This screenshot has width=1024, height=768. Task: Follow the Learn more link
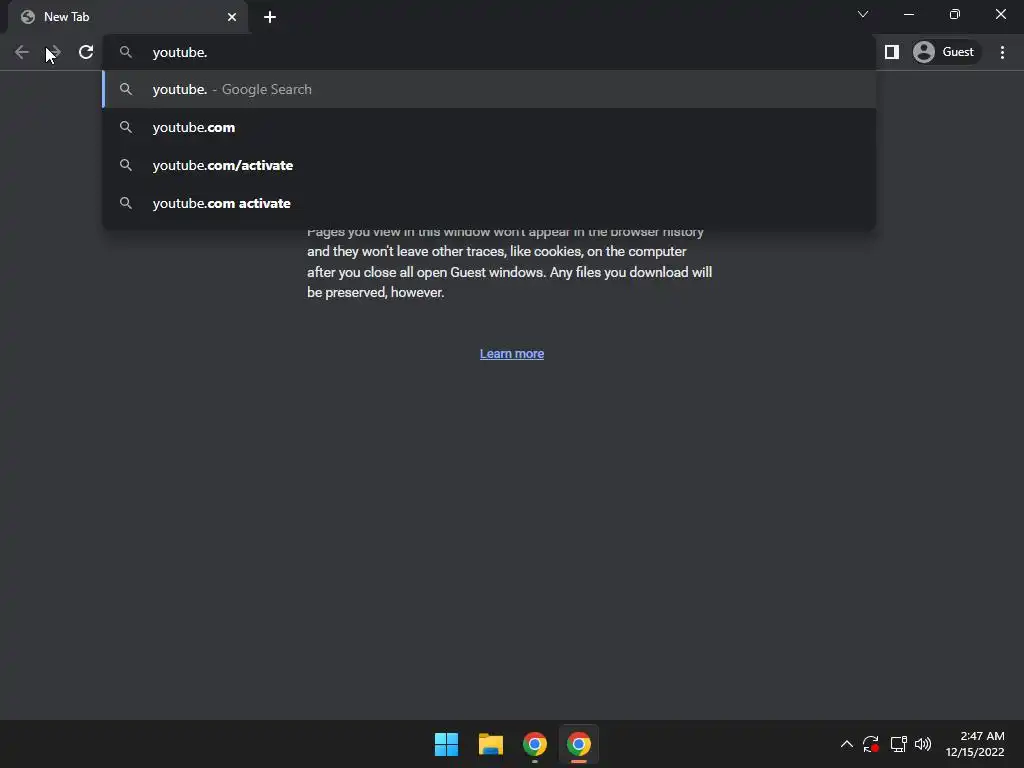[512, 354]
